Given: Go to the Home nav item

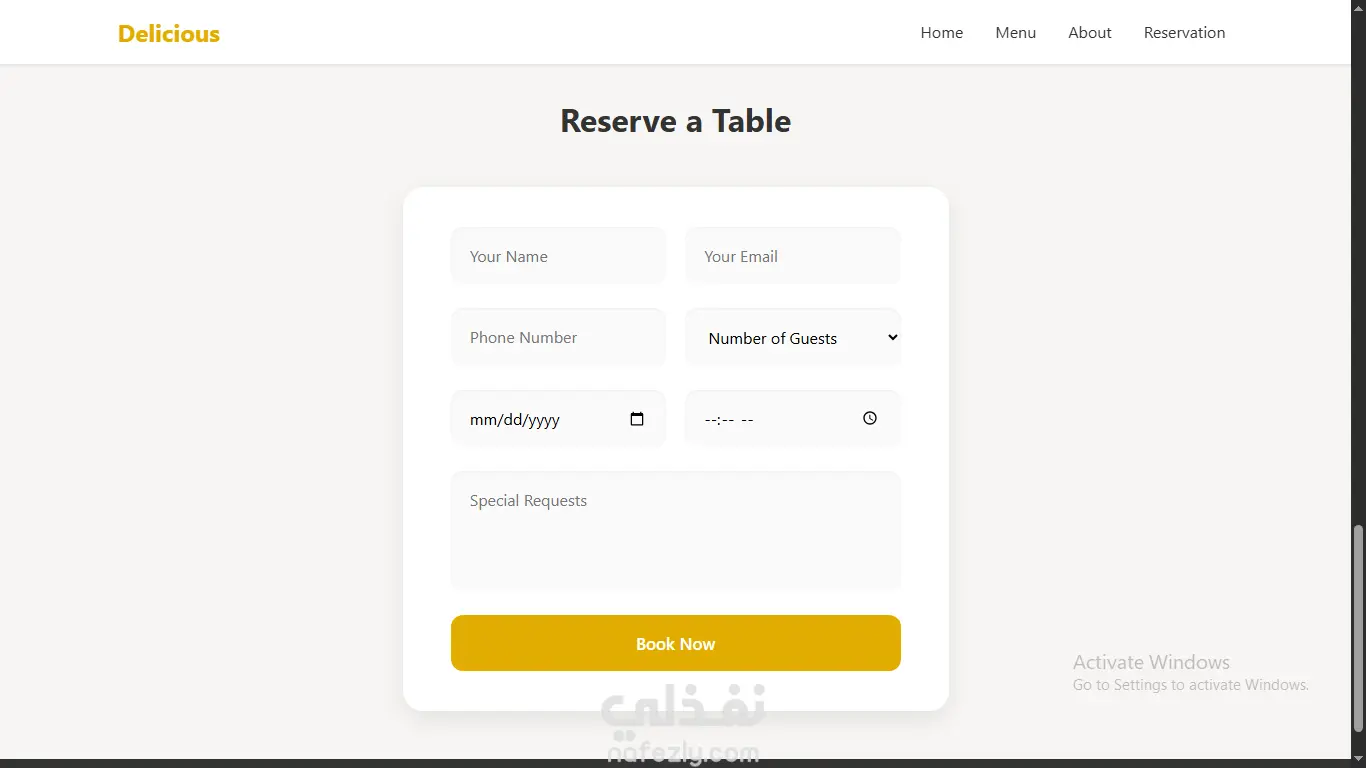Looking at the screenshot, I should 942,33.
